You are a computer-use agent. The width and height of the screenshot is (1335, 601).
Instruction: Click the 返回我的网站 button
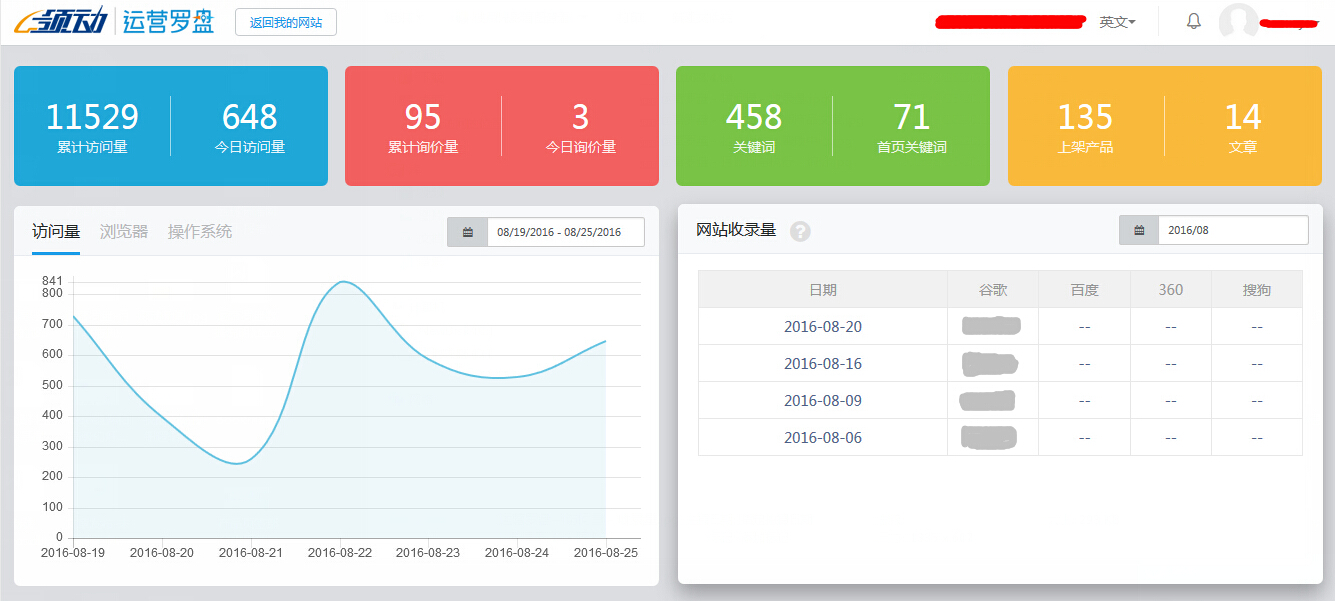(x=285, y=21)
